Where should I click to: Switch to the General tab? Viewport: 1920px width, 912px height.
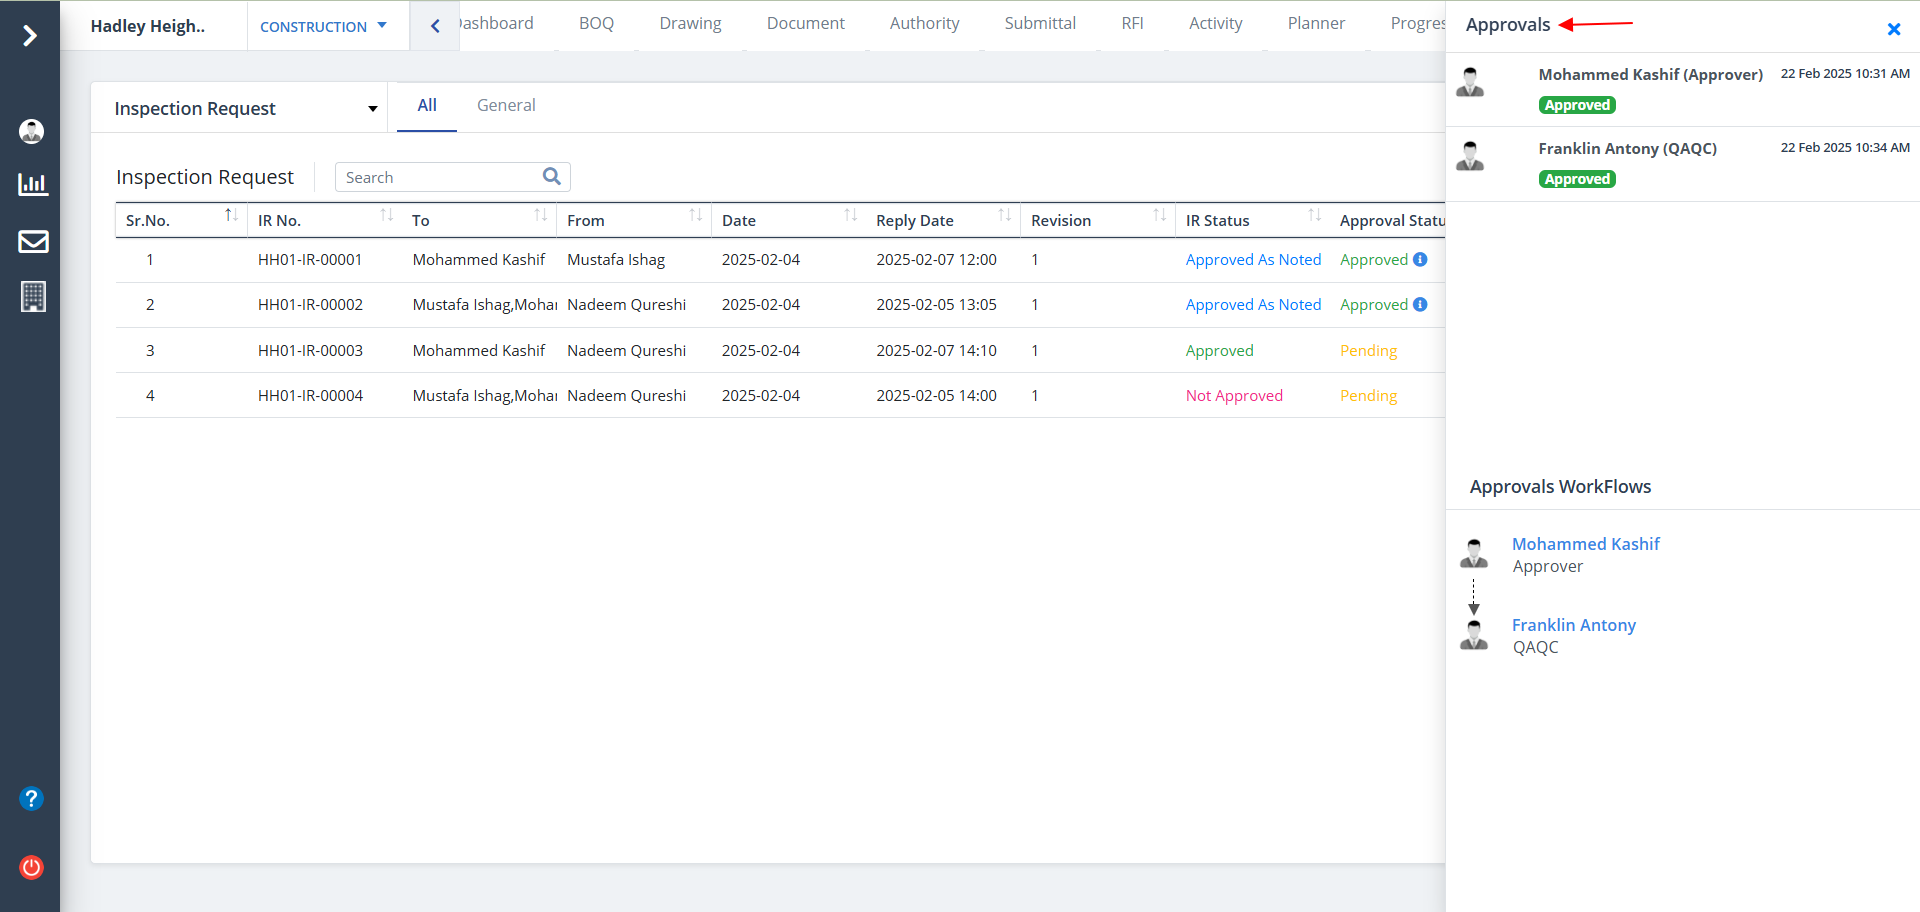(x=506, y=106)
